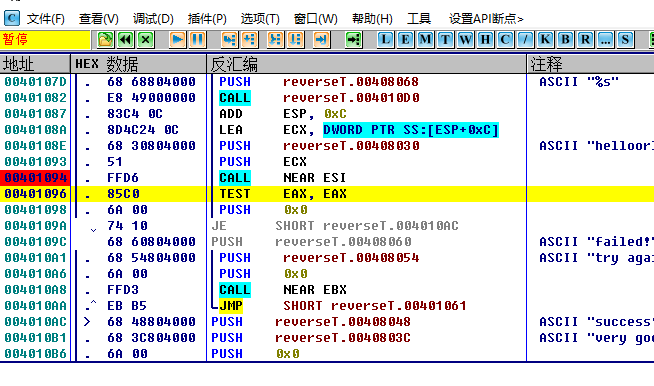Click CALL NEAR EBX instruction
The height and width of the screenshot is (386, 654).
[283, 290]
